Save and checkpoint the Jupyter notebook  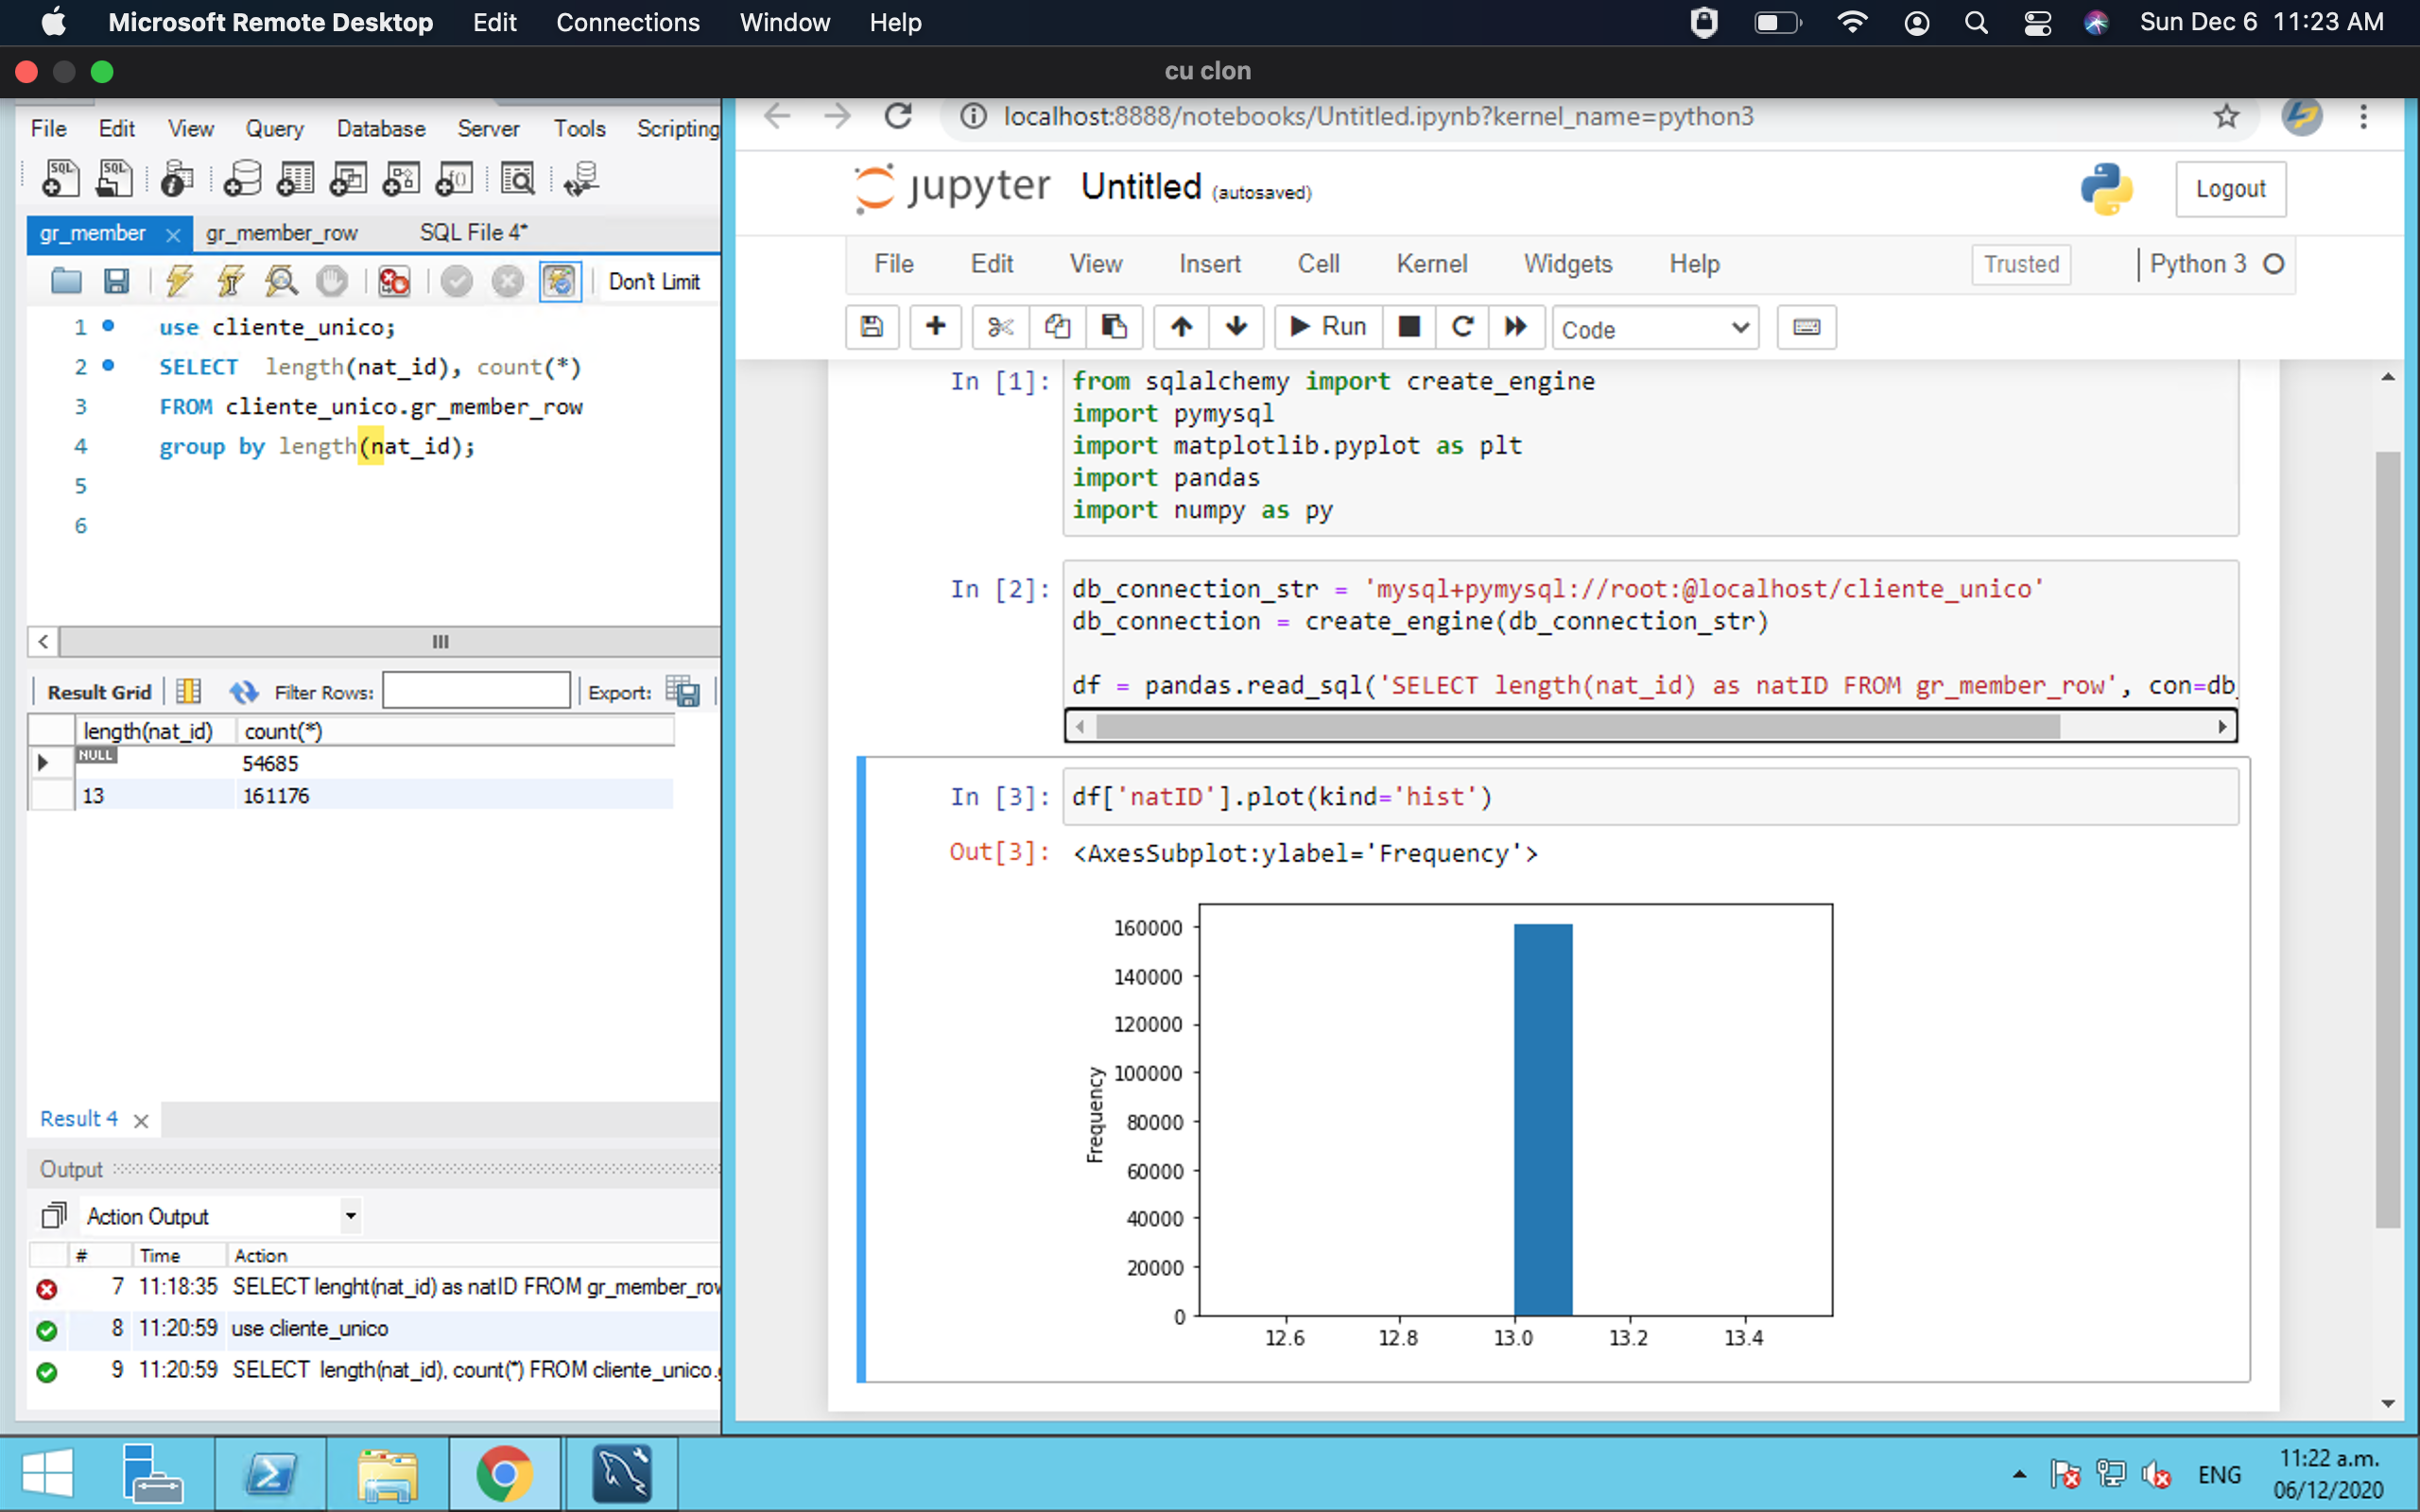pos(872,327)
